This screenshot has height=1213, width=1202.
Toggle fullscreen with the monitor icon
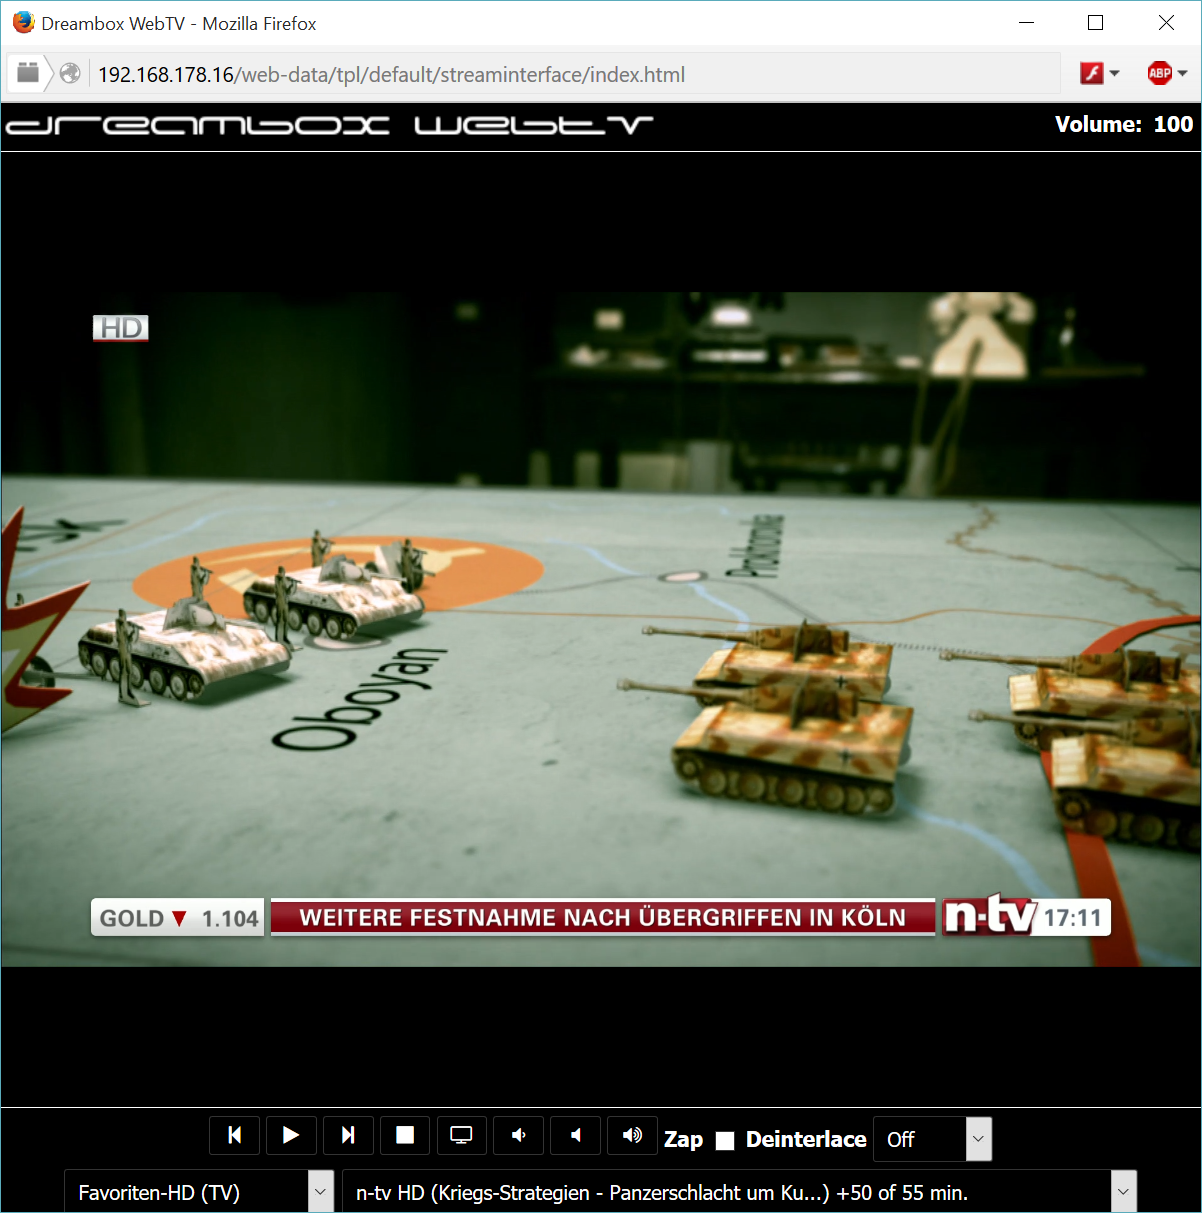point(461,1135)
